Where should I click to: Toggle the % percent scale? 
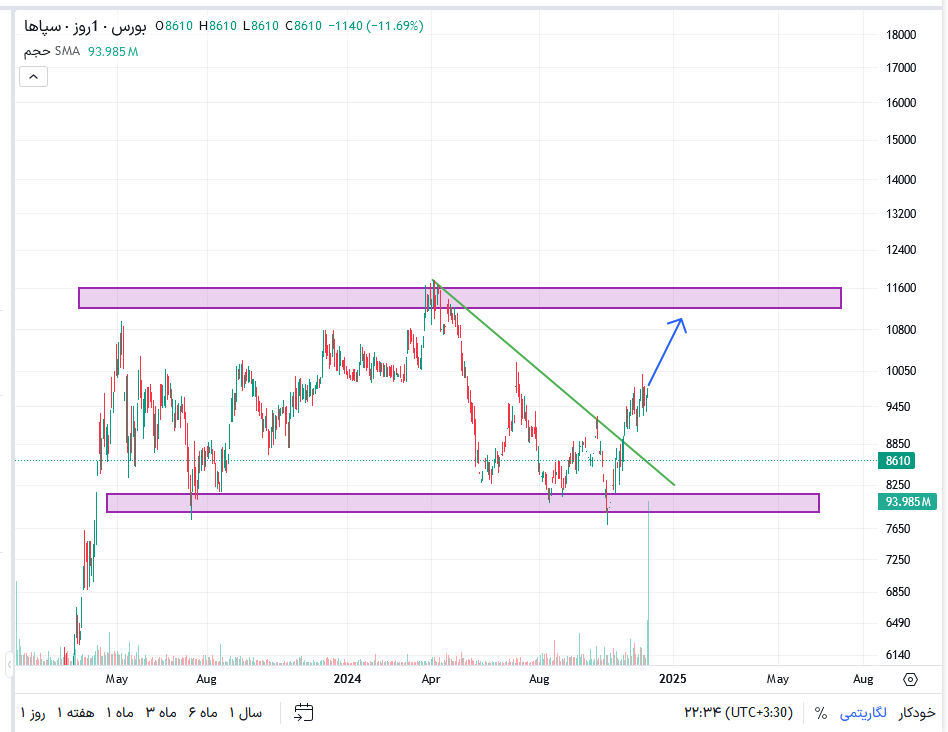click(820, 713)
